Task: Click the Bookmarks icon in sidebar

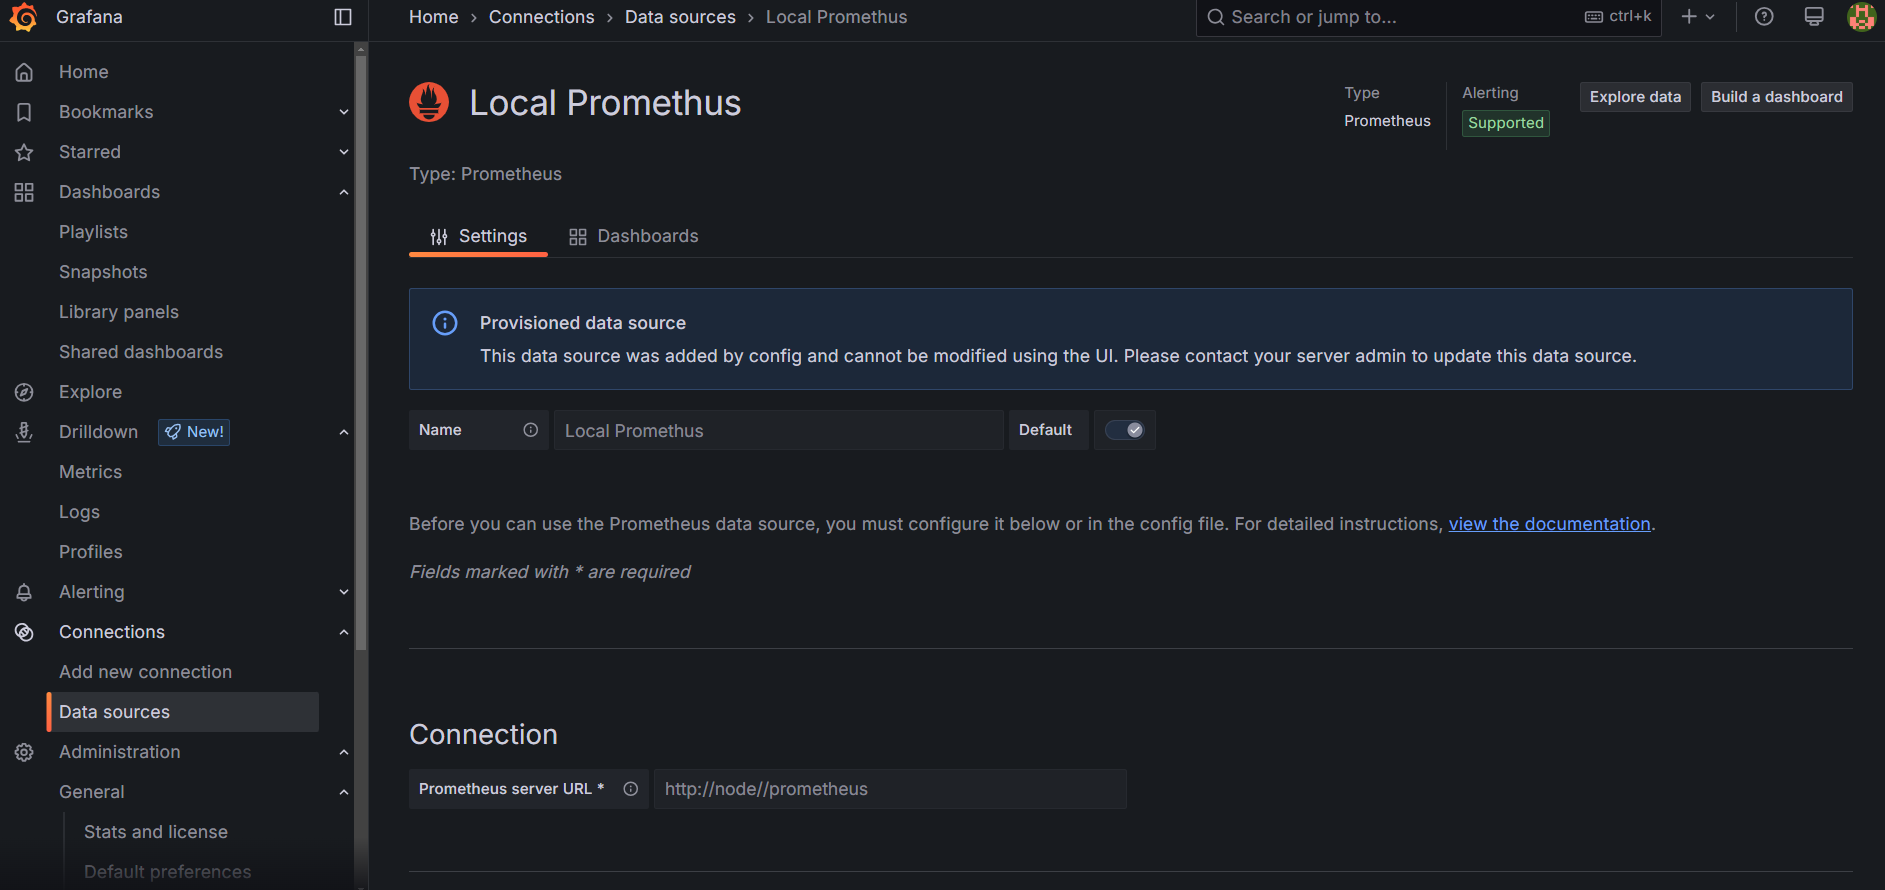Action: coord(24,112)
